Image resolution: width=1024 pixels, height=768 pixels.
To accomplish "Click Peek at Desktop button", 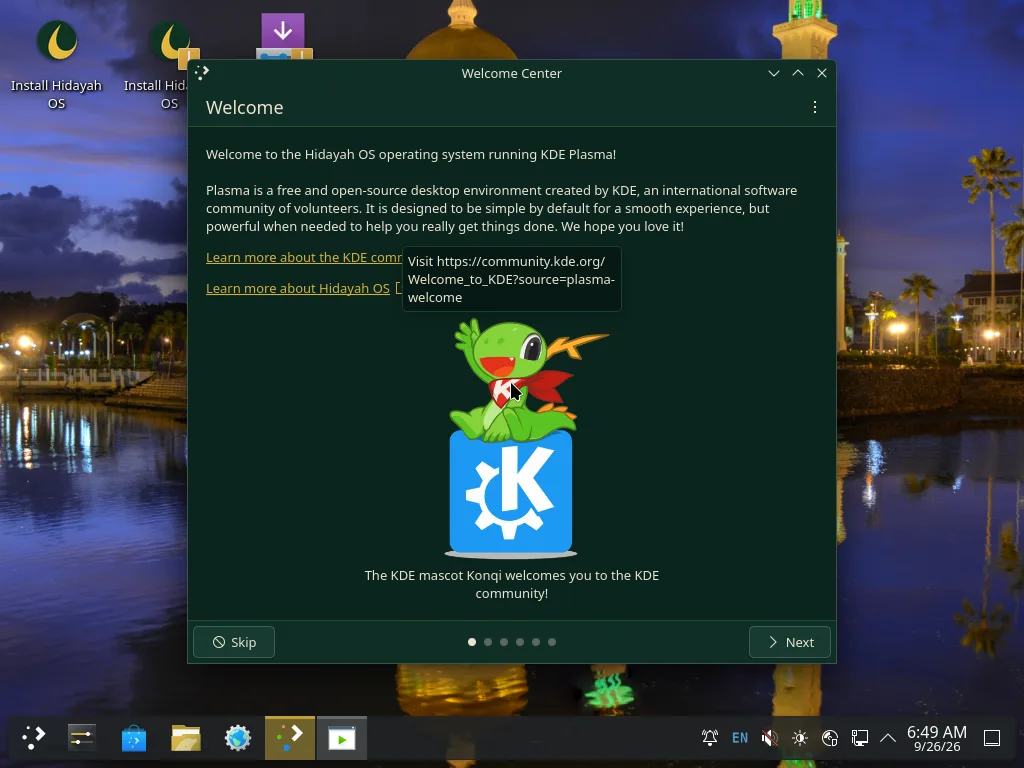I will (992, 738).
